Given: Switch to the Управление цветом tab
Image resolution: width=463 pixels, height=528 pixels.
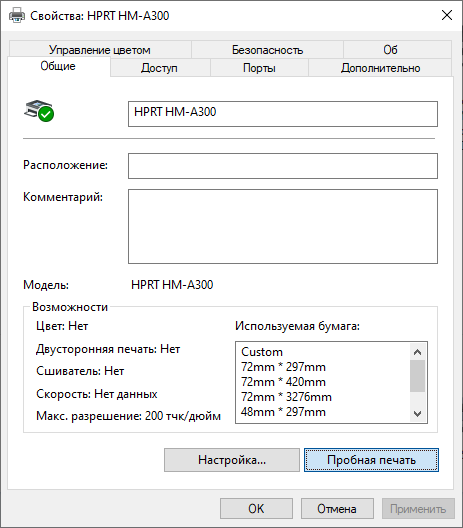Looking at the screenshot, I should (100, 50).
